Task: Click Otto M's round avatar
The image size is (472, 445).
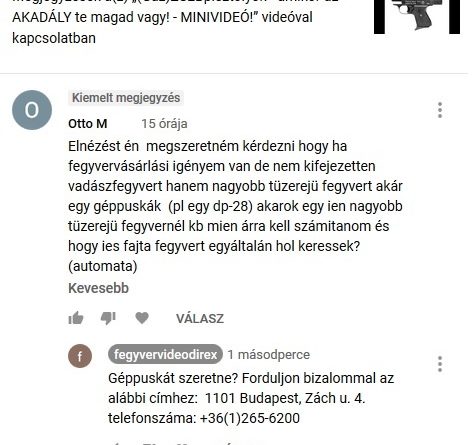Action: point(32,110)
